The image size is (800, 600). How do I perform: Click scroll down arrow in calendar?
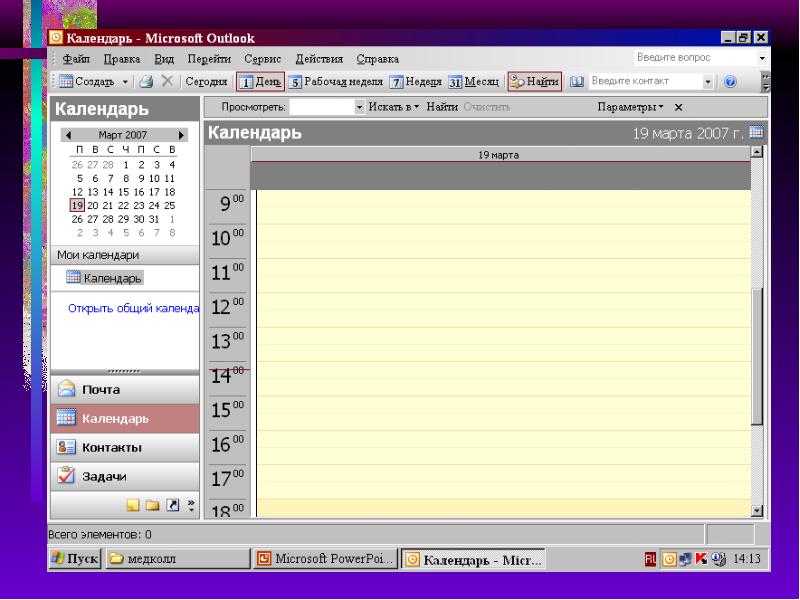757,510
